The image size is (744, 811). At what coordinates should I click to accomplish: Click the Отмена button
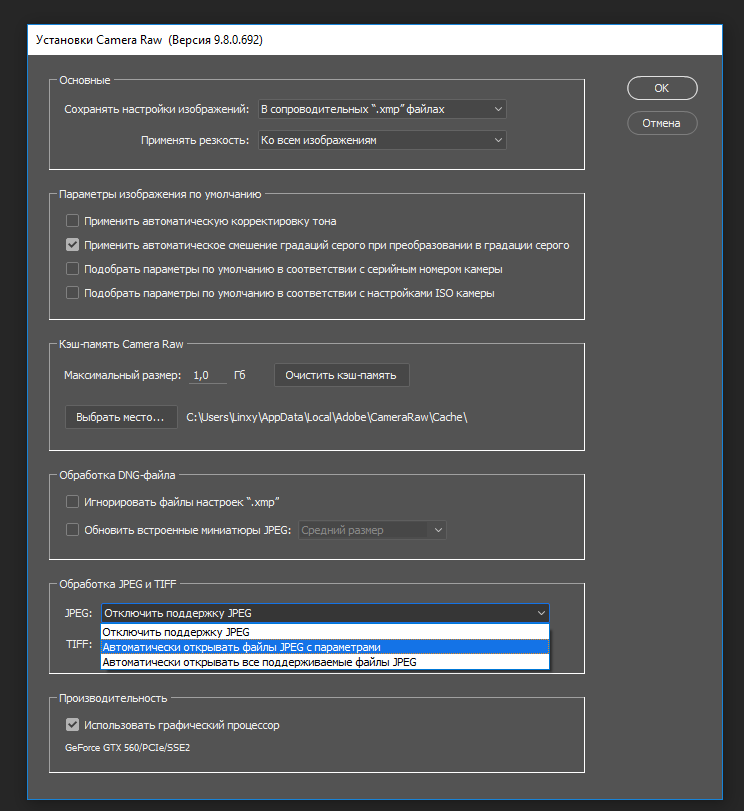tap(662, 123)
